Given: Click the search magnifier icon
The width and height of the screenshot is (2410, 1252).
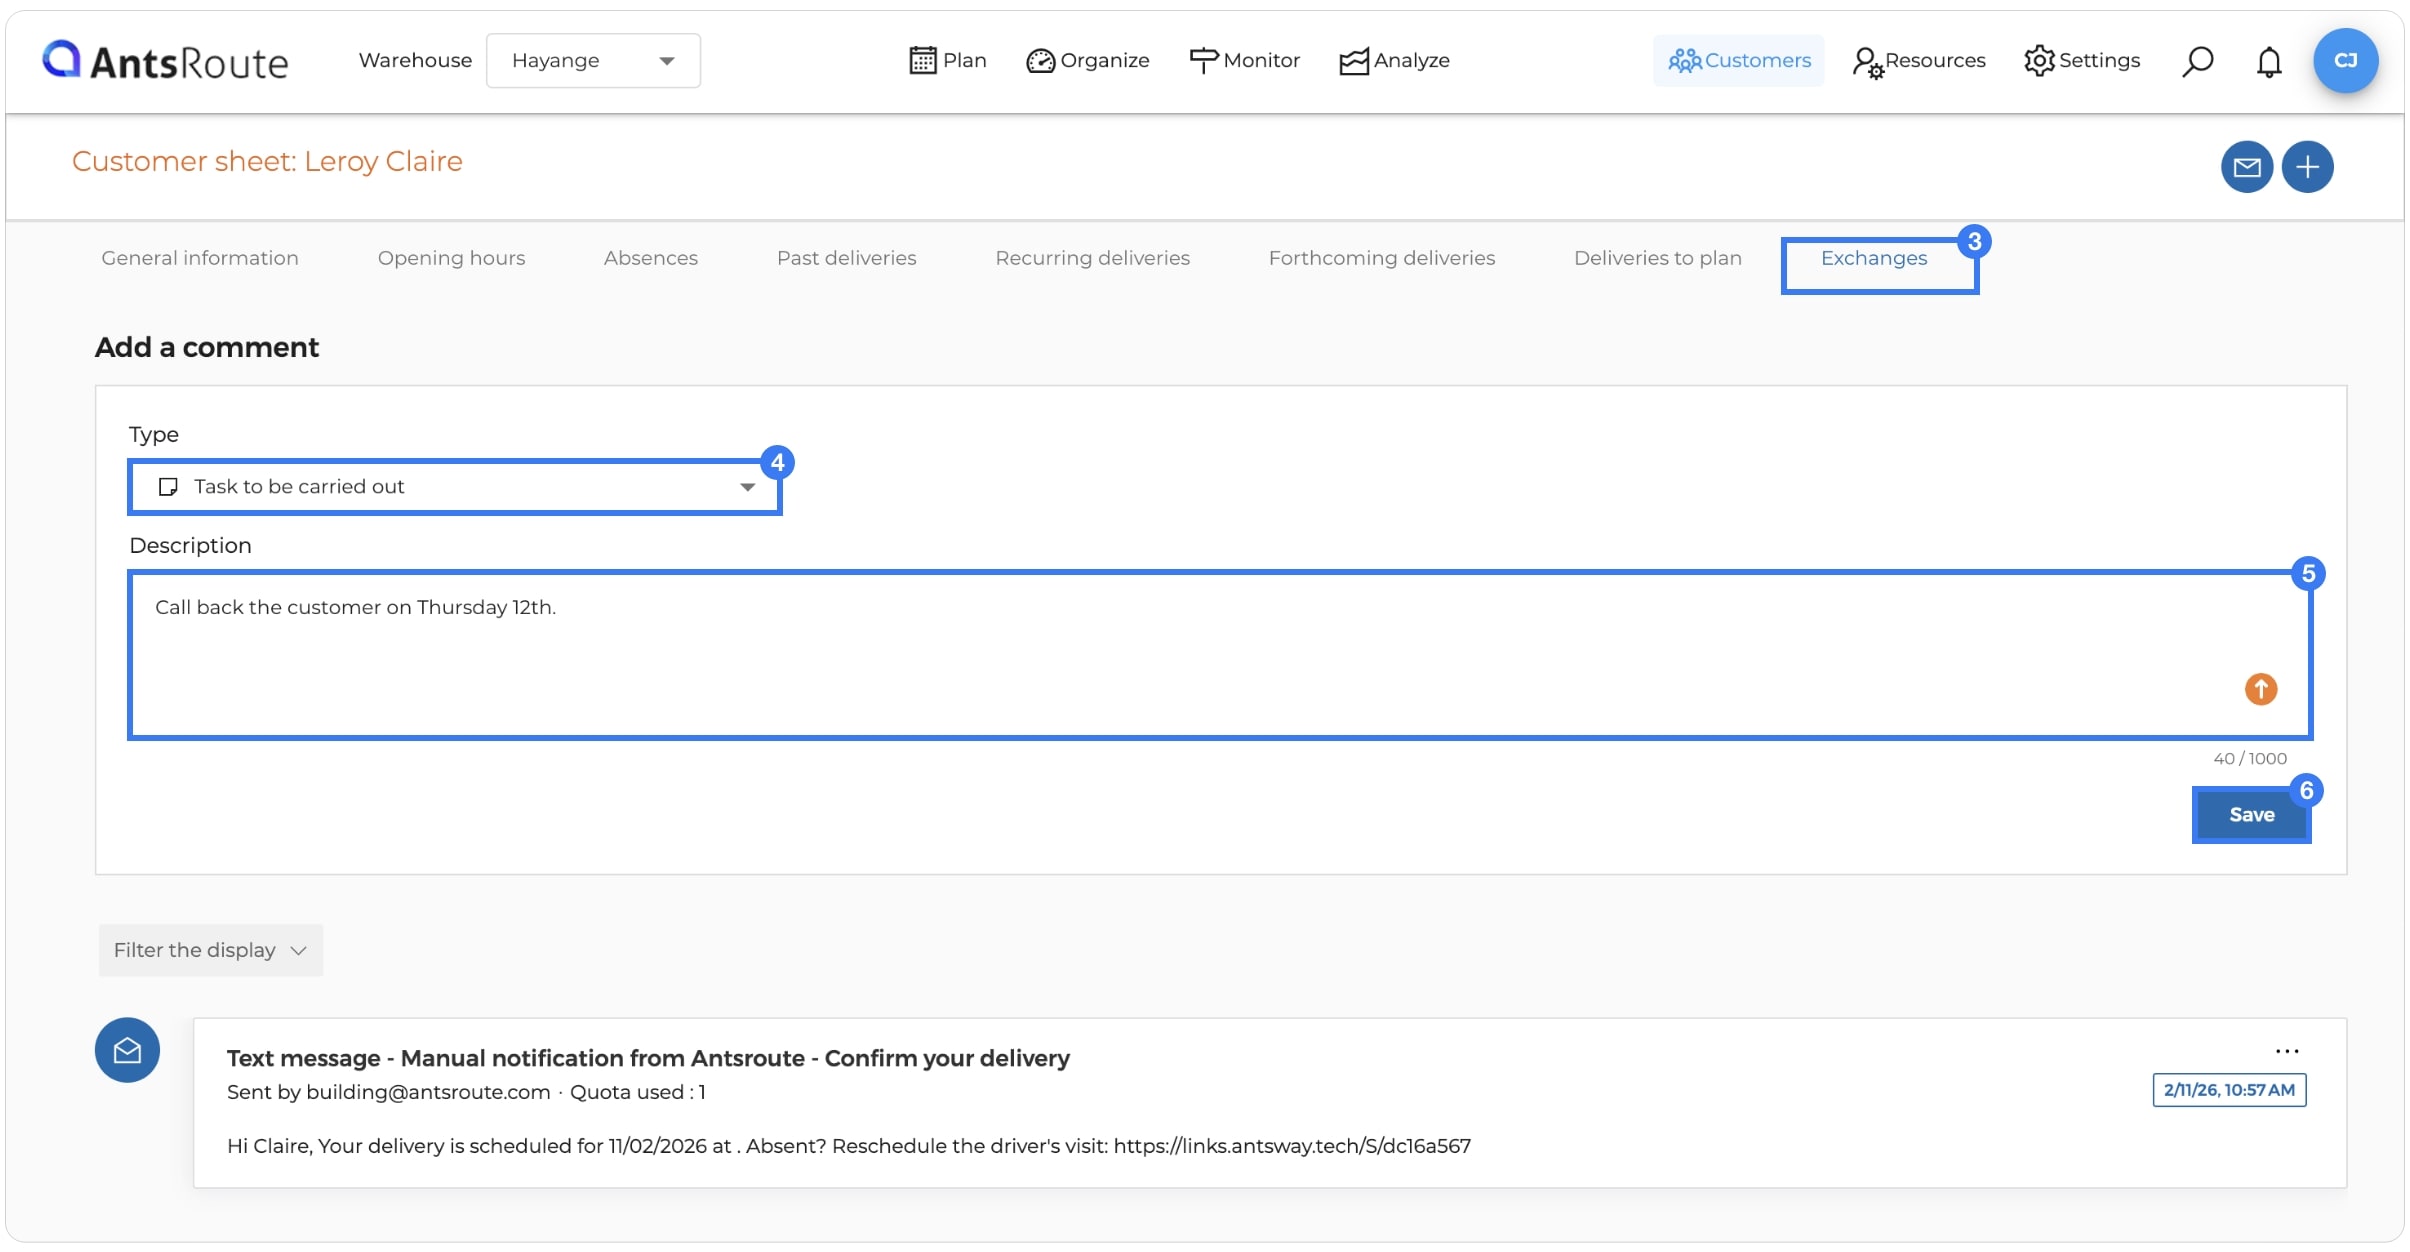Looking at the screenshot, I should 2197,61.
